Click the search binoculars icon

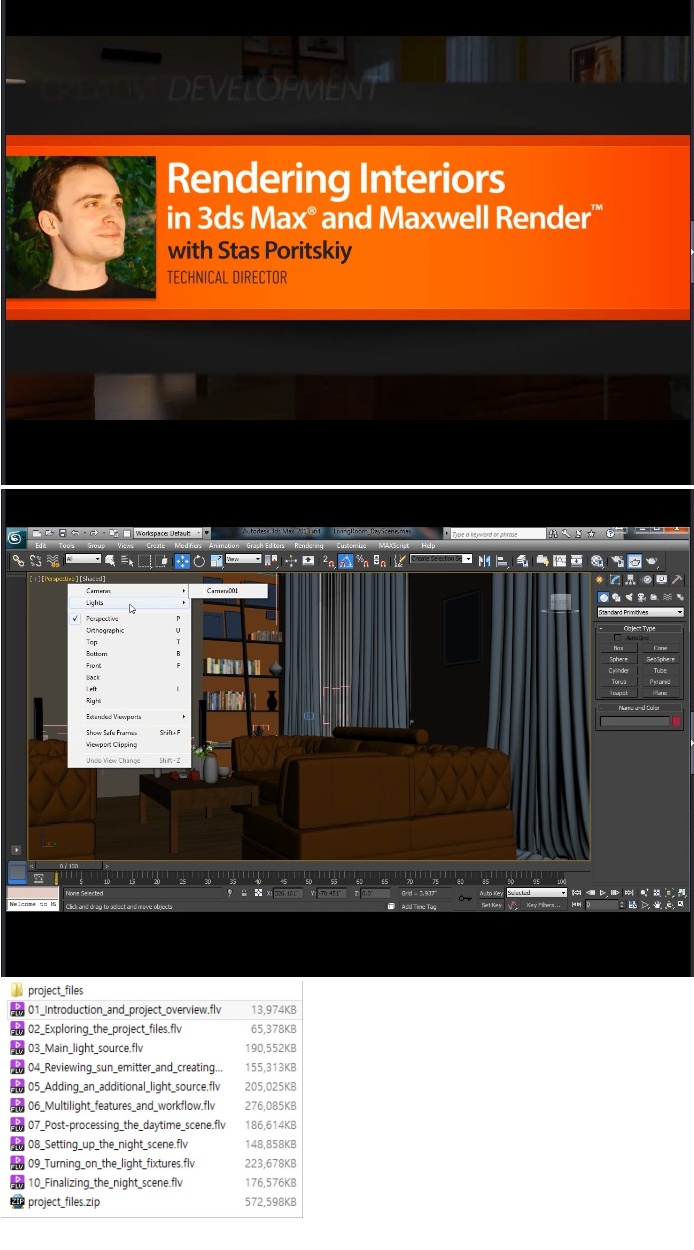pos(552,534)
